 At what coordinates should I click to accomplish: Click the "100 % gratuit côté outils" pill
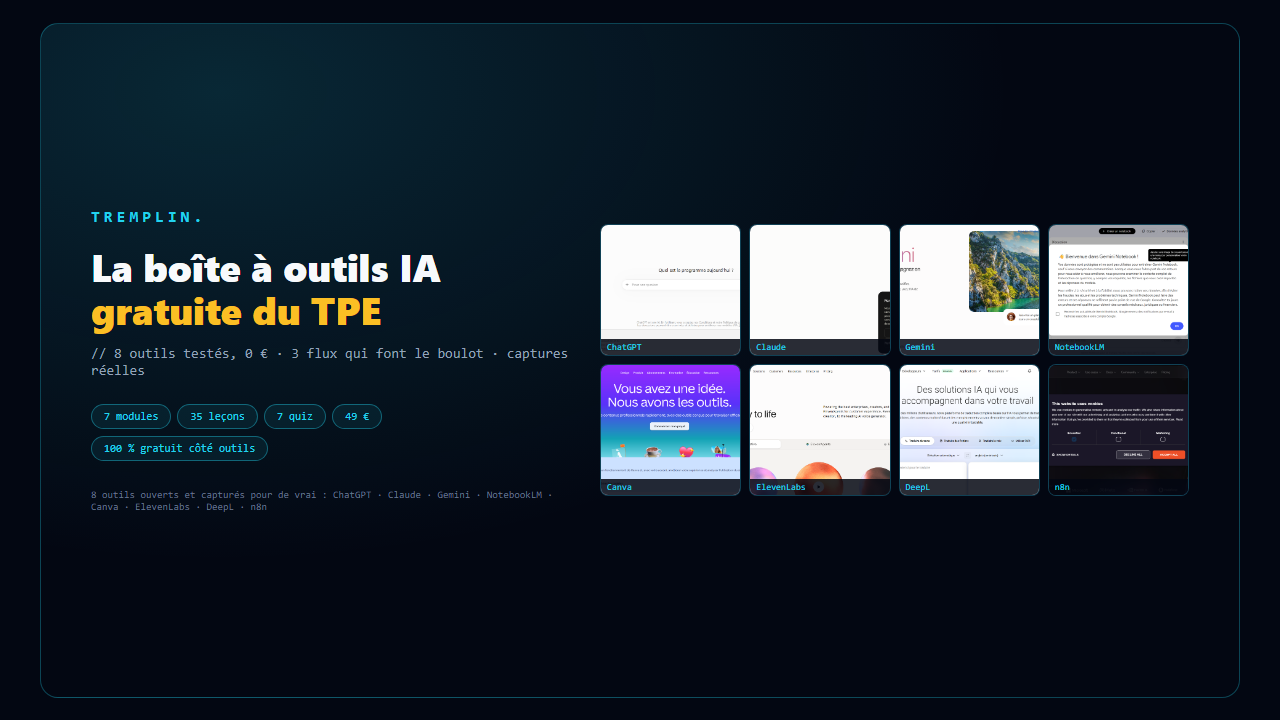click(x=179, y=449)
